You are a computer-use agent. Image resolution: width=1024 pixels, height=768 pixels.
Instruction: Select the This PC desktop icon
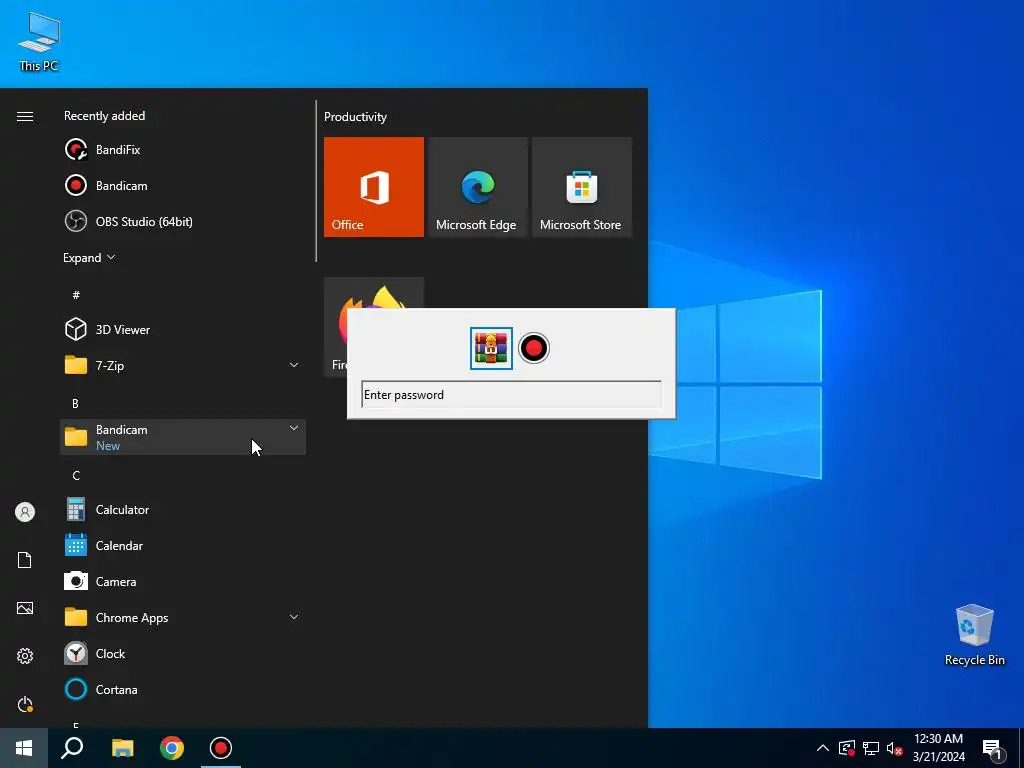tap(39, 42)
